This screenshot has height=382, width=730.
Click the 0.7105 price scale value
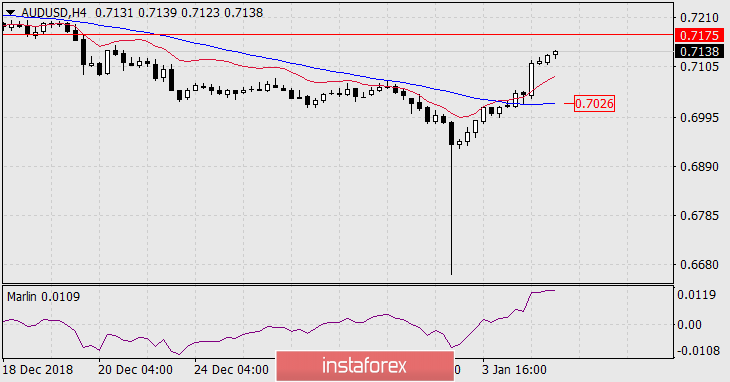[x=699, y=67]
